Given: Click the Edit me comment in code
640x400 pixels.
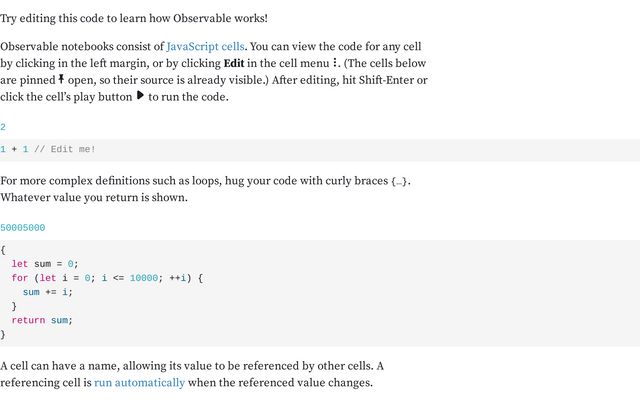Looking at the screenshot, I should point(64,149).
